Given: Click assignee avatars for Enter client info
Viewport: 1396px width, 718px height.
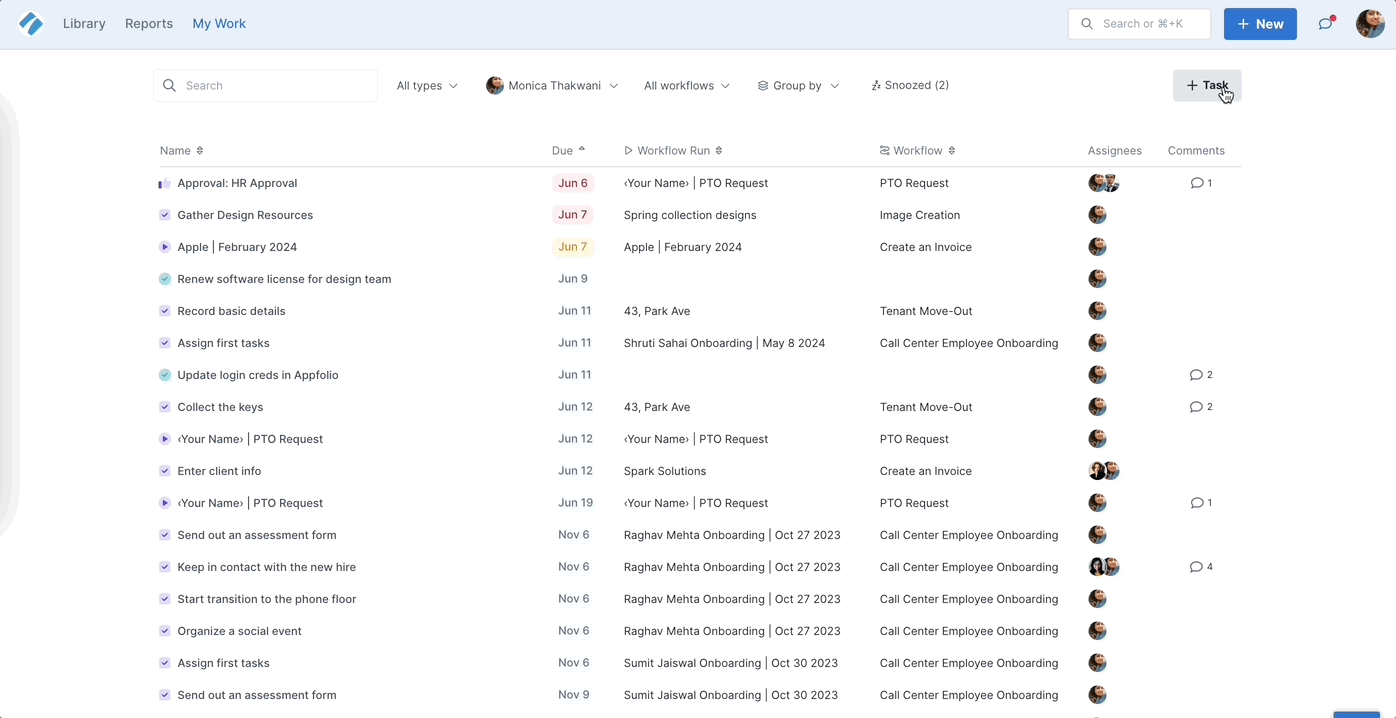Looking at the screenshot, I should point(1103,471).
